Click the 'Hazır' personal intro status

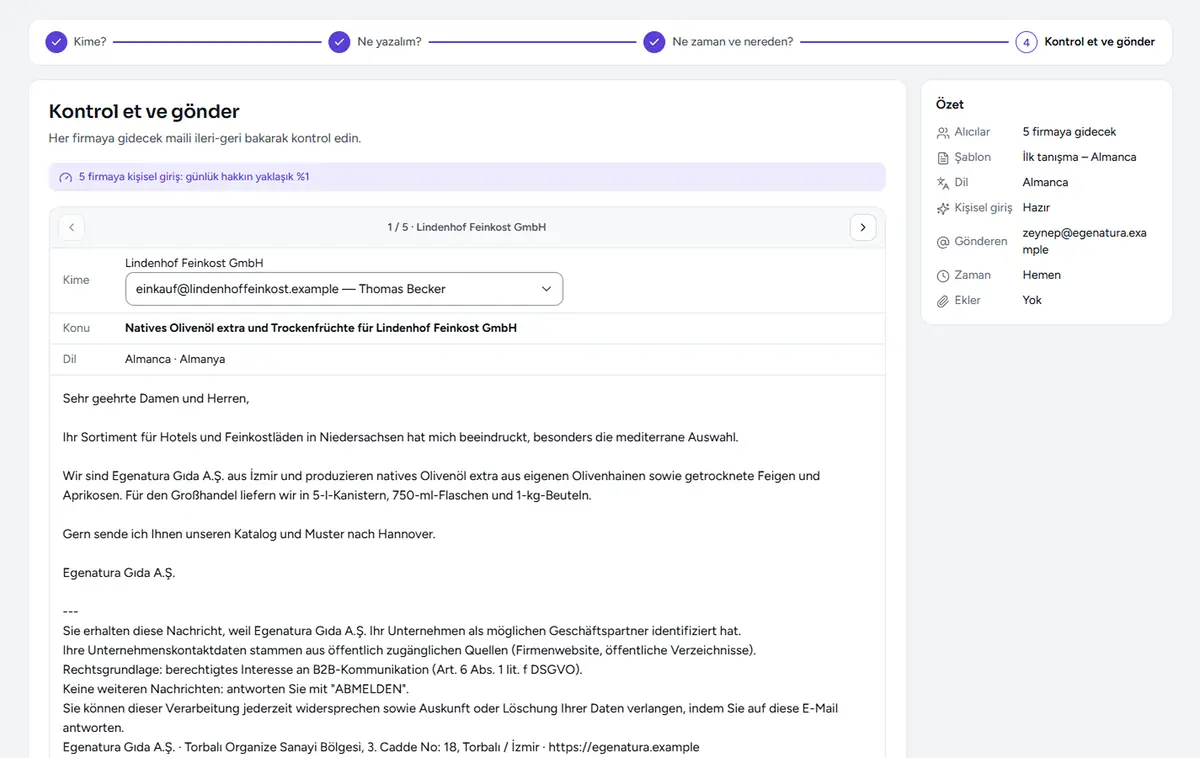[1036, 208]
